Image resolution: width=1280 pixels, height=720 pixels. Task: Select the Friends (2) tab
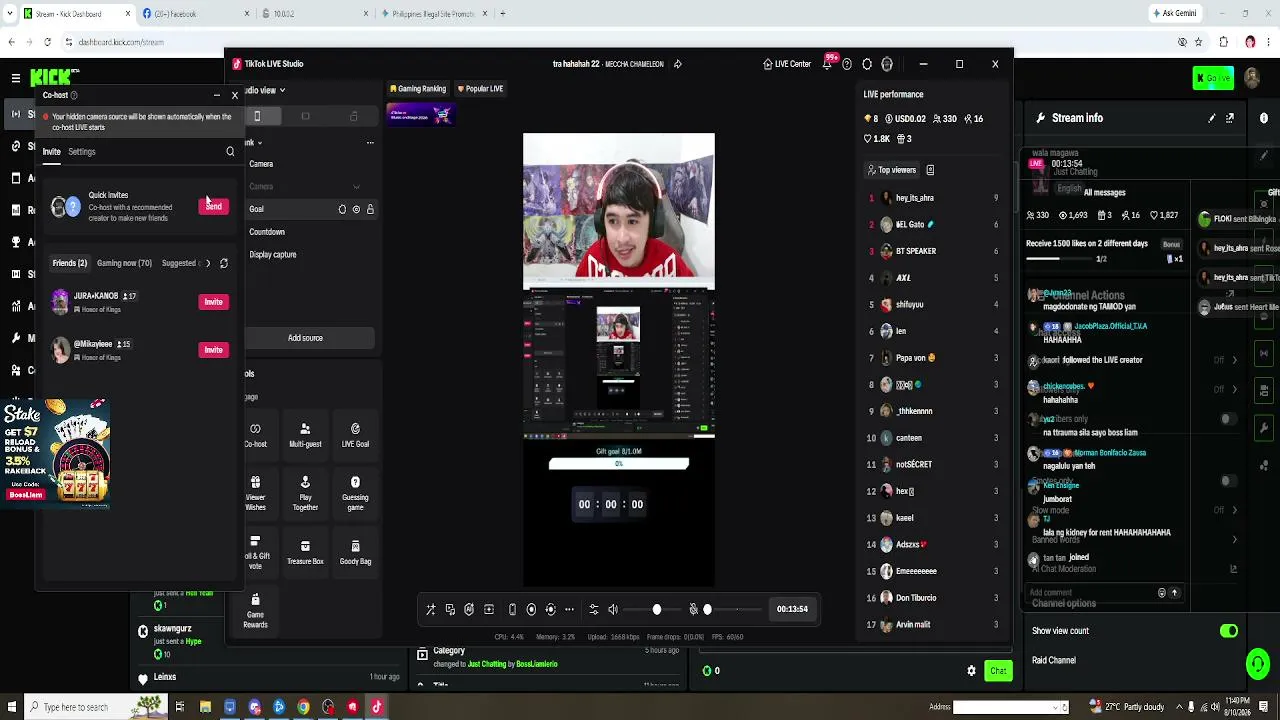70,263
